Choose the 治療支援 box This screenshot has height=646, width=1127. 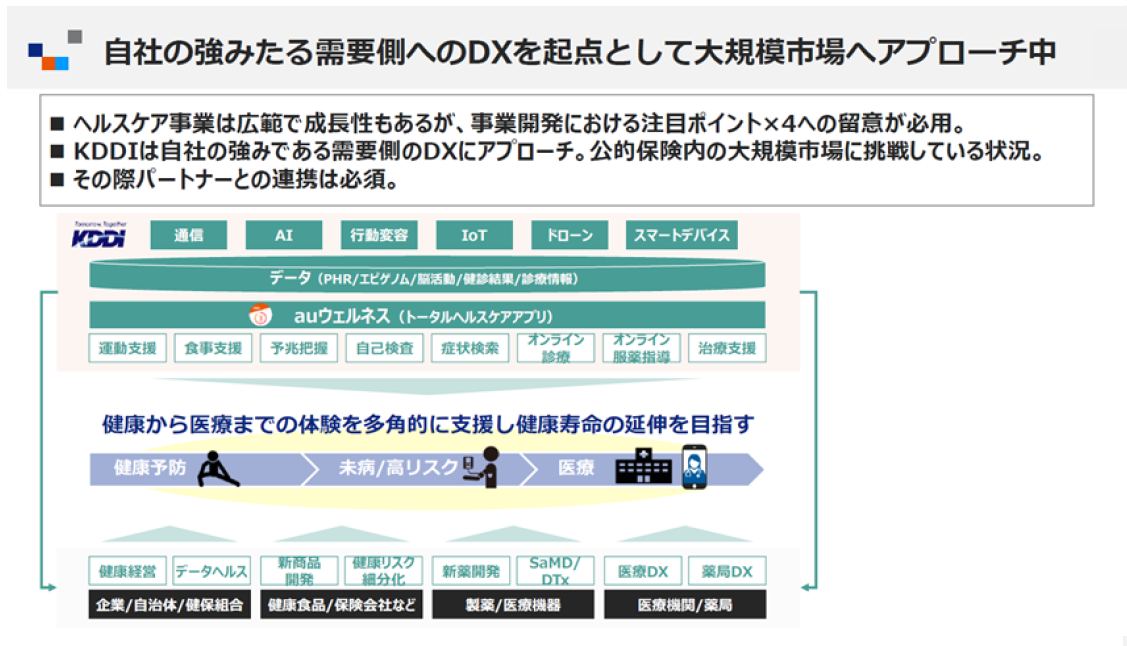coord(727,348)
